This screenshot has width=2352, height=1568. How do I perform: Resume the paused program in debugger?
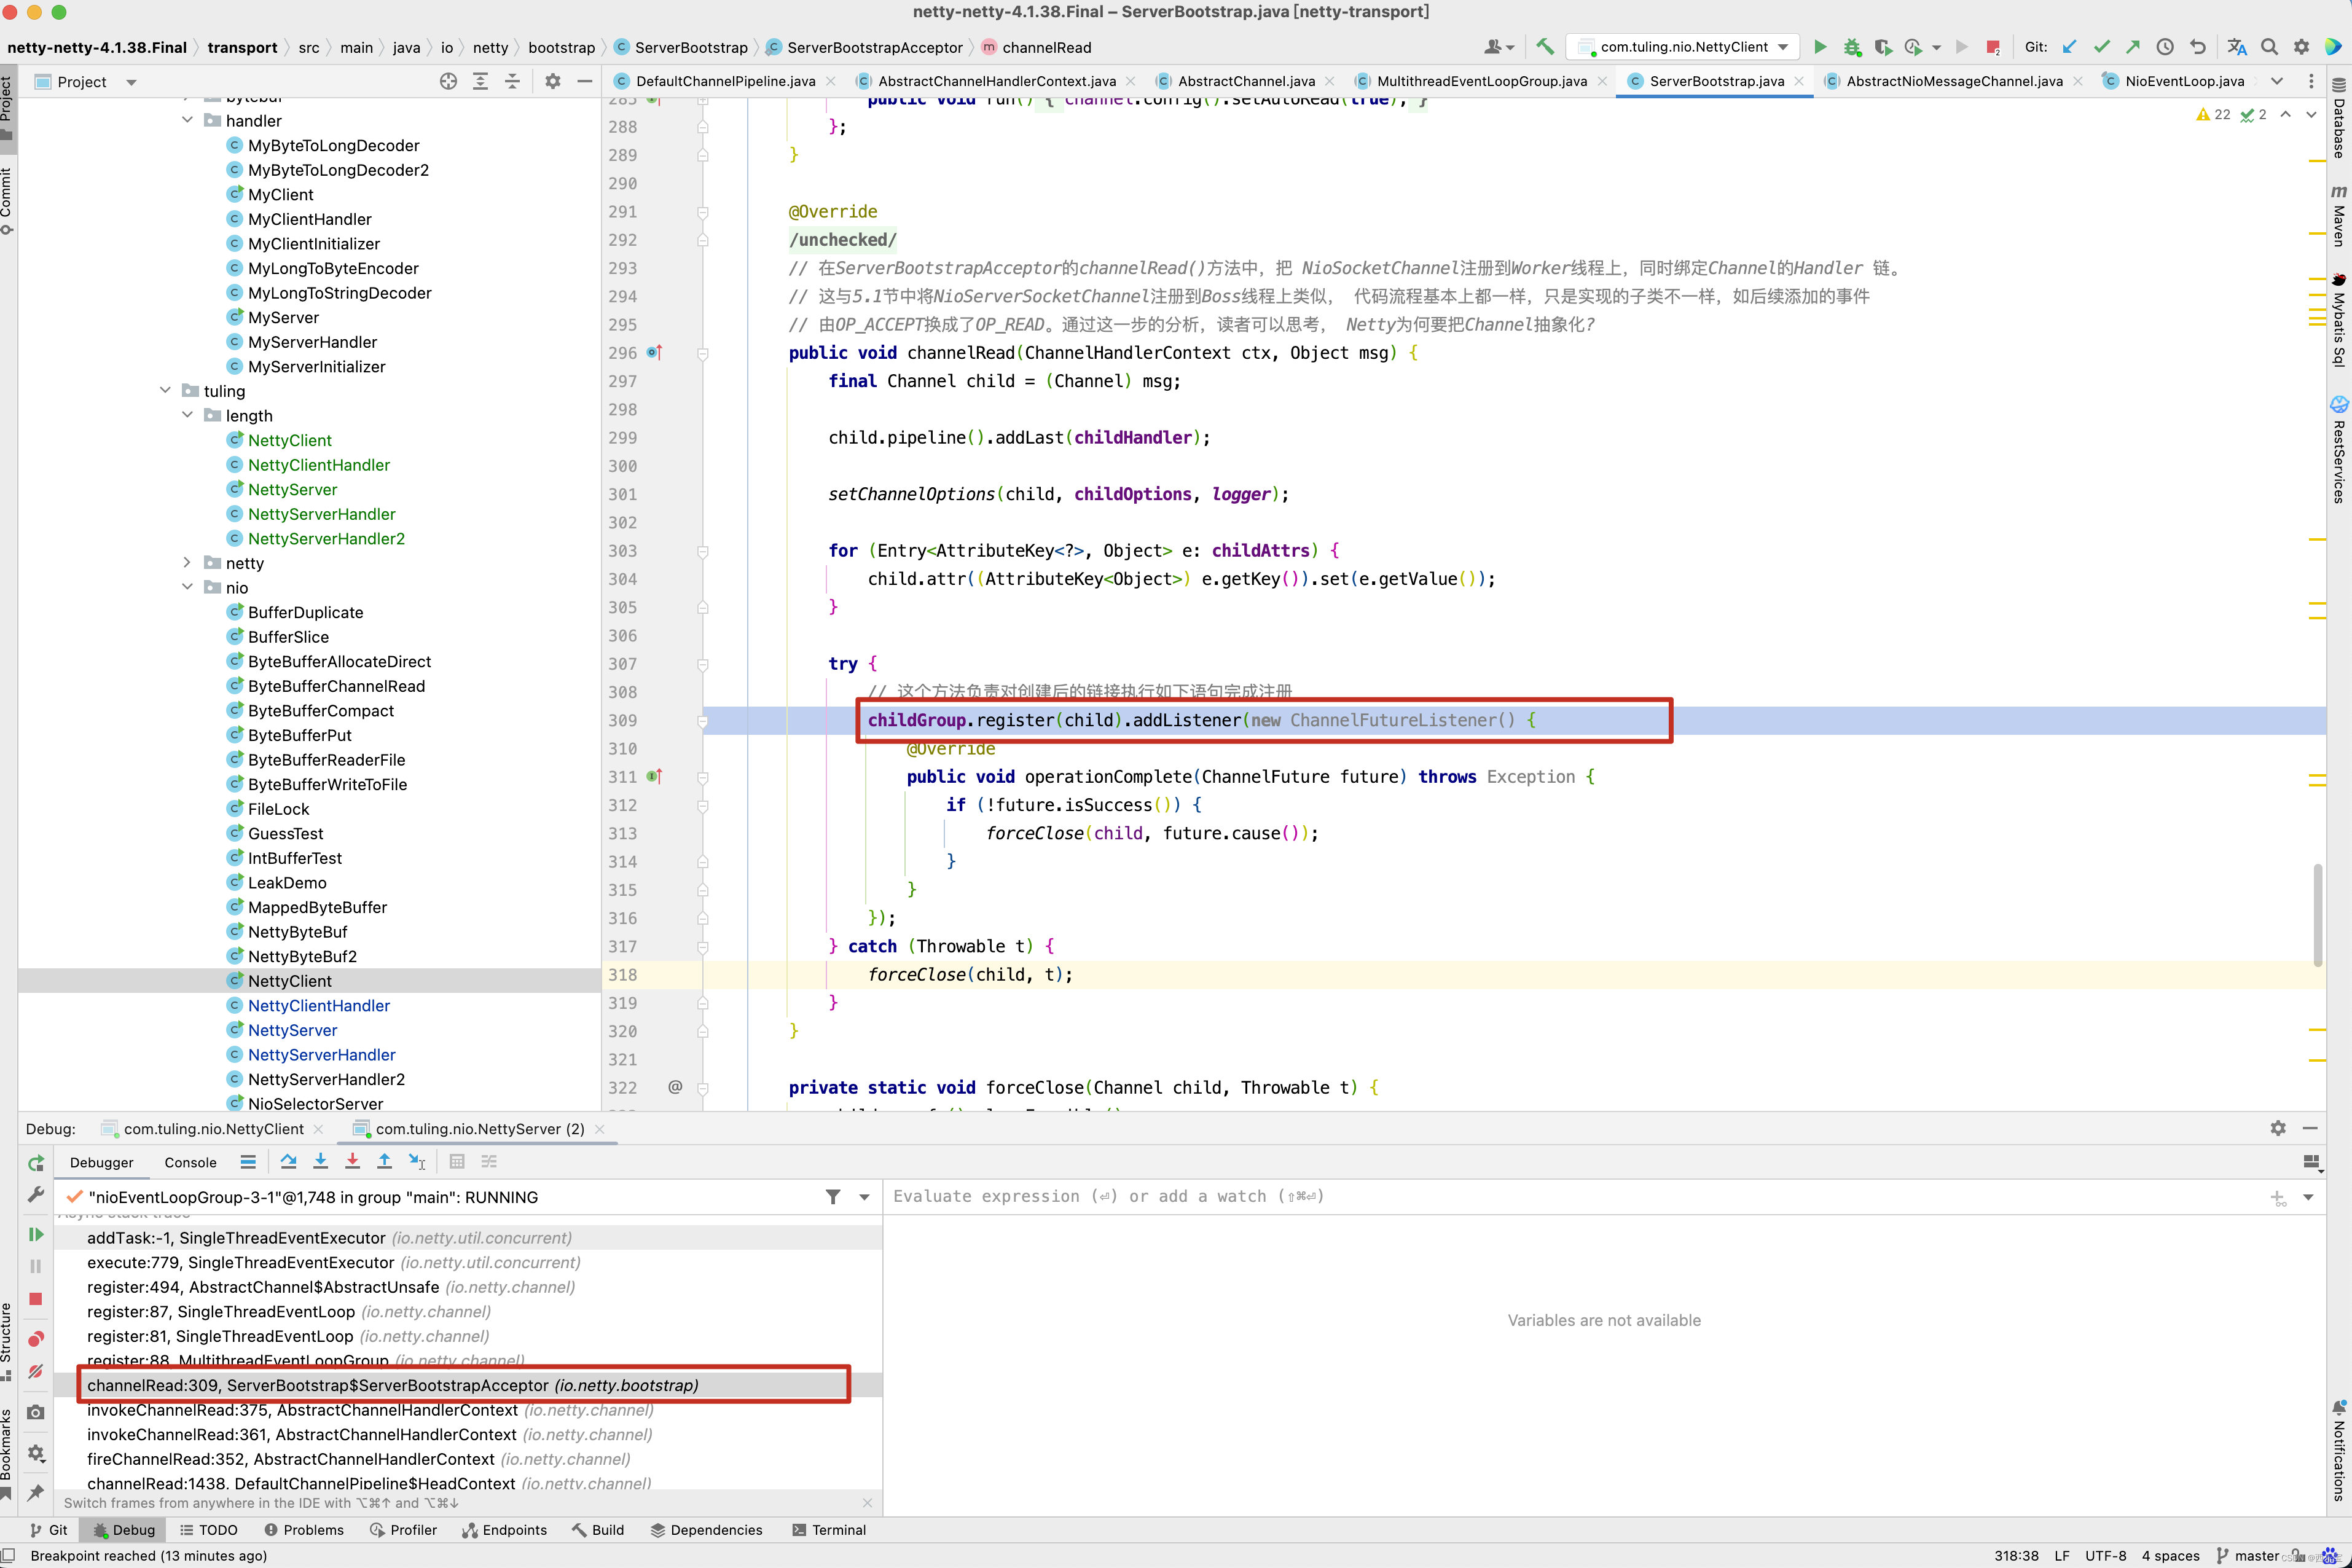click(x=36, y=1234)
